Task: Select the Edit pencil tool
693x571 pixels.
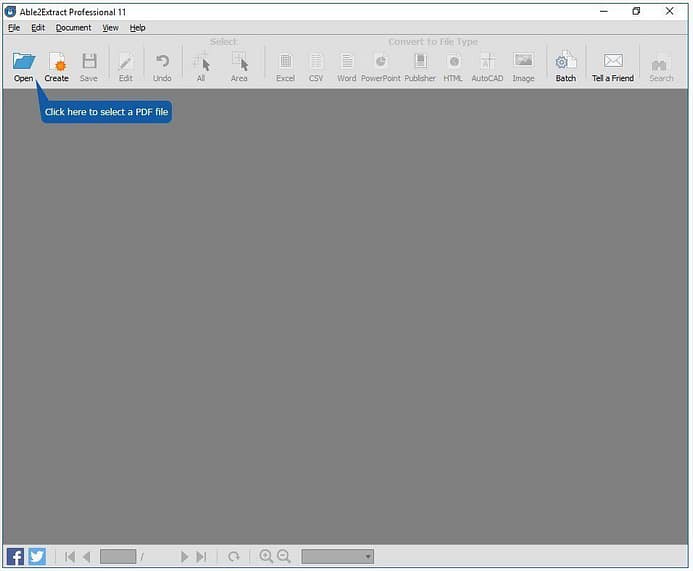Action: [x=126, y=62]
